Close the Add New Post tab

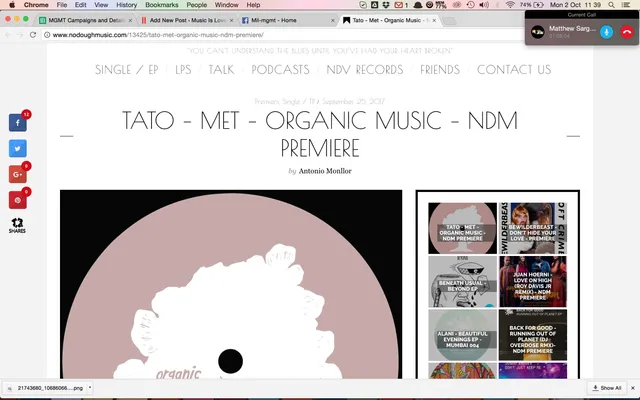coord(231,20)
